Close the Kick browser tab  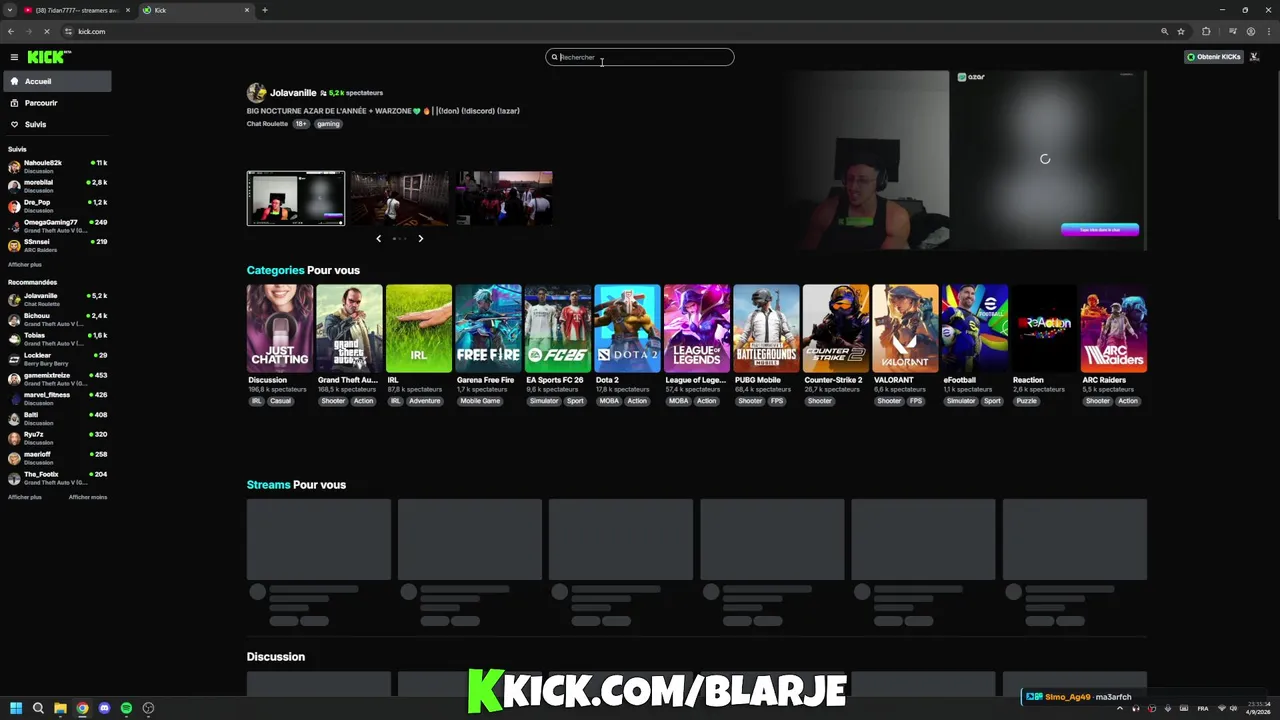point(247,10)
